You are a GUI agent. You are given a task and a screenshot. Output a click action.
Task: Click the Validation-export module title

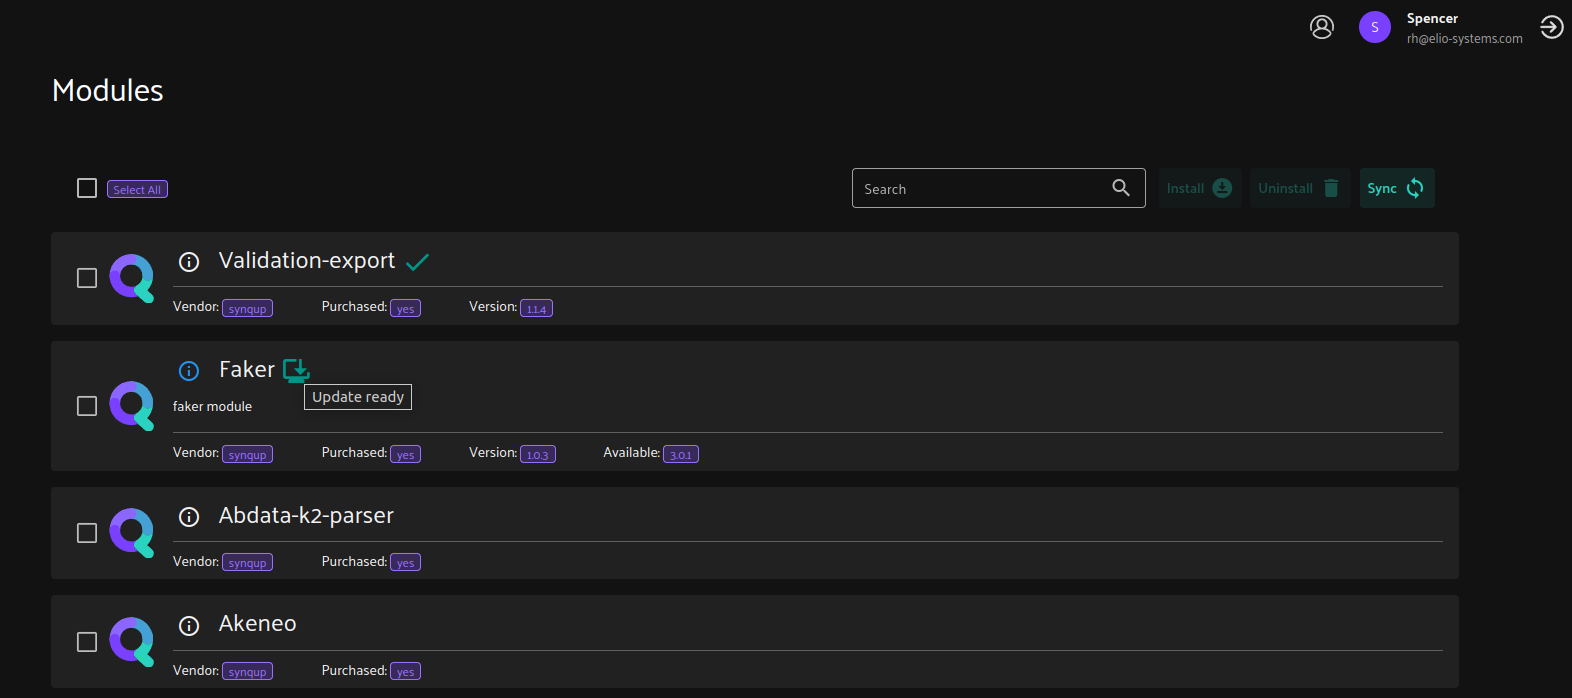(307, 261)
